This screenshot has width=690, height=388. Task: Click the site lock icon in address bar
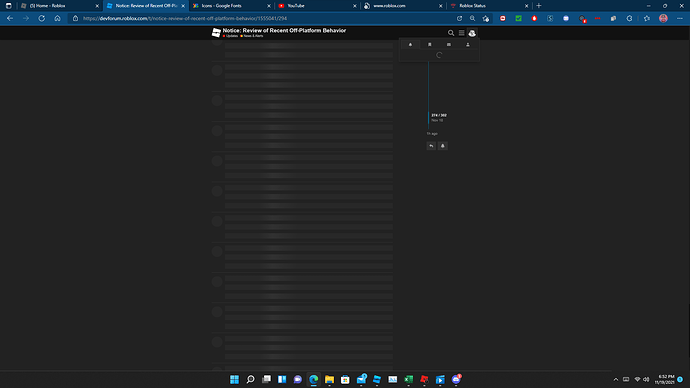click(75, 18)
